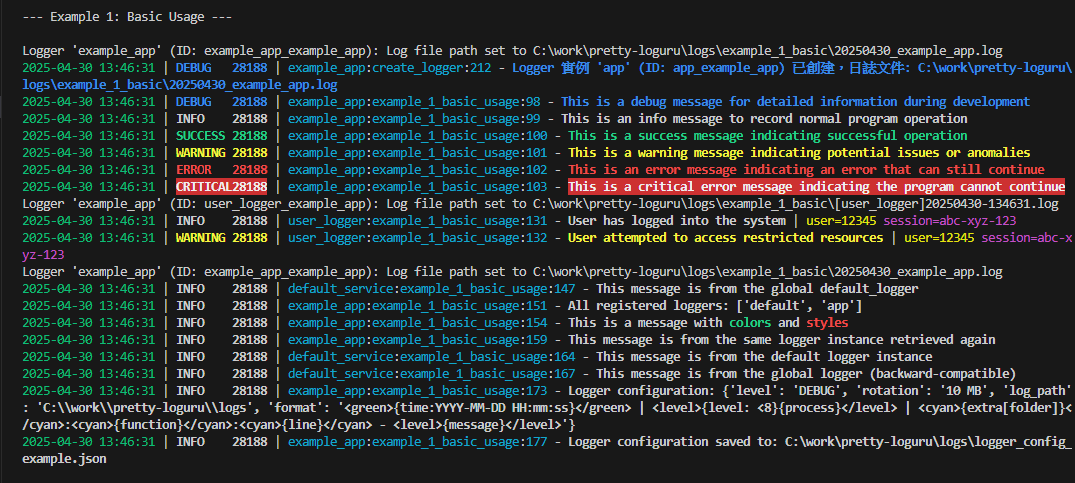Screen dimensions: 1075x483
Task: Click 'example_app:example_1_basic_usage:101' source reference
Action: pos(418,153)
